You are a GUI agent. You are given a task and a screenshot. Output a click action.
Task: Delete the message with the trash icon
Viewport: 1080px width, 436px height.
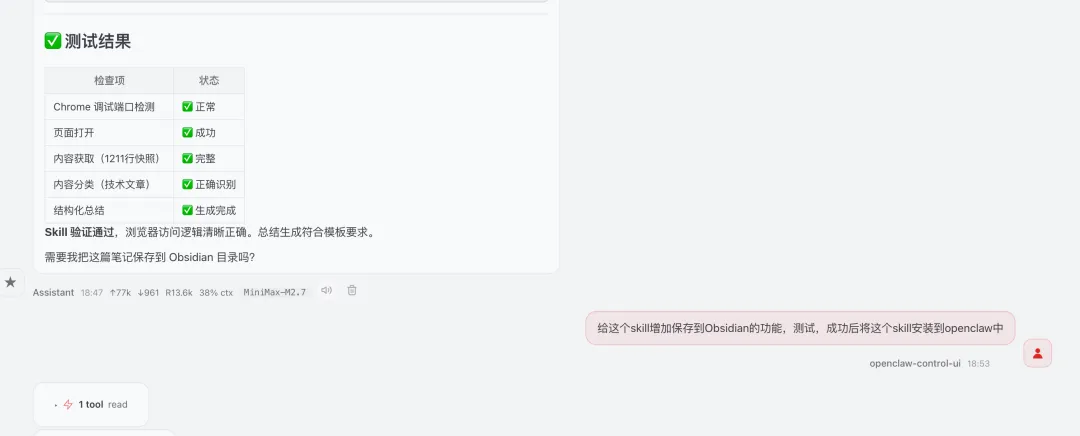click(x=352, y=291)
